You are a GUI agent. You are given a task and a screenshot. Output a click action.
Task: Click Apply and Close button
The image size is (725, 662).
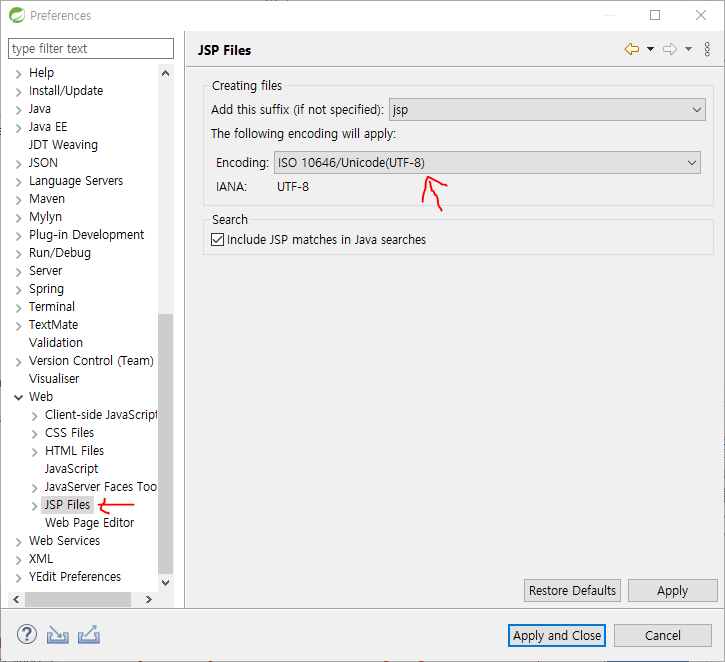click(557, 635)
